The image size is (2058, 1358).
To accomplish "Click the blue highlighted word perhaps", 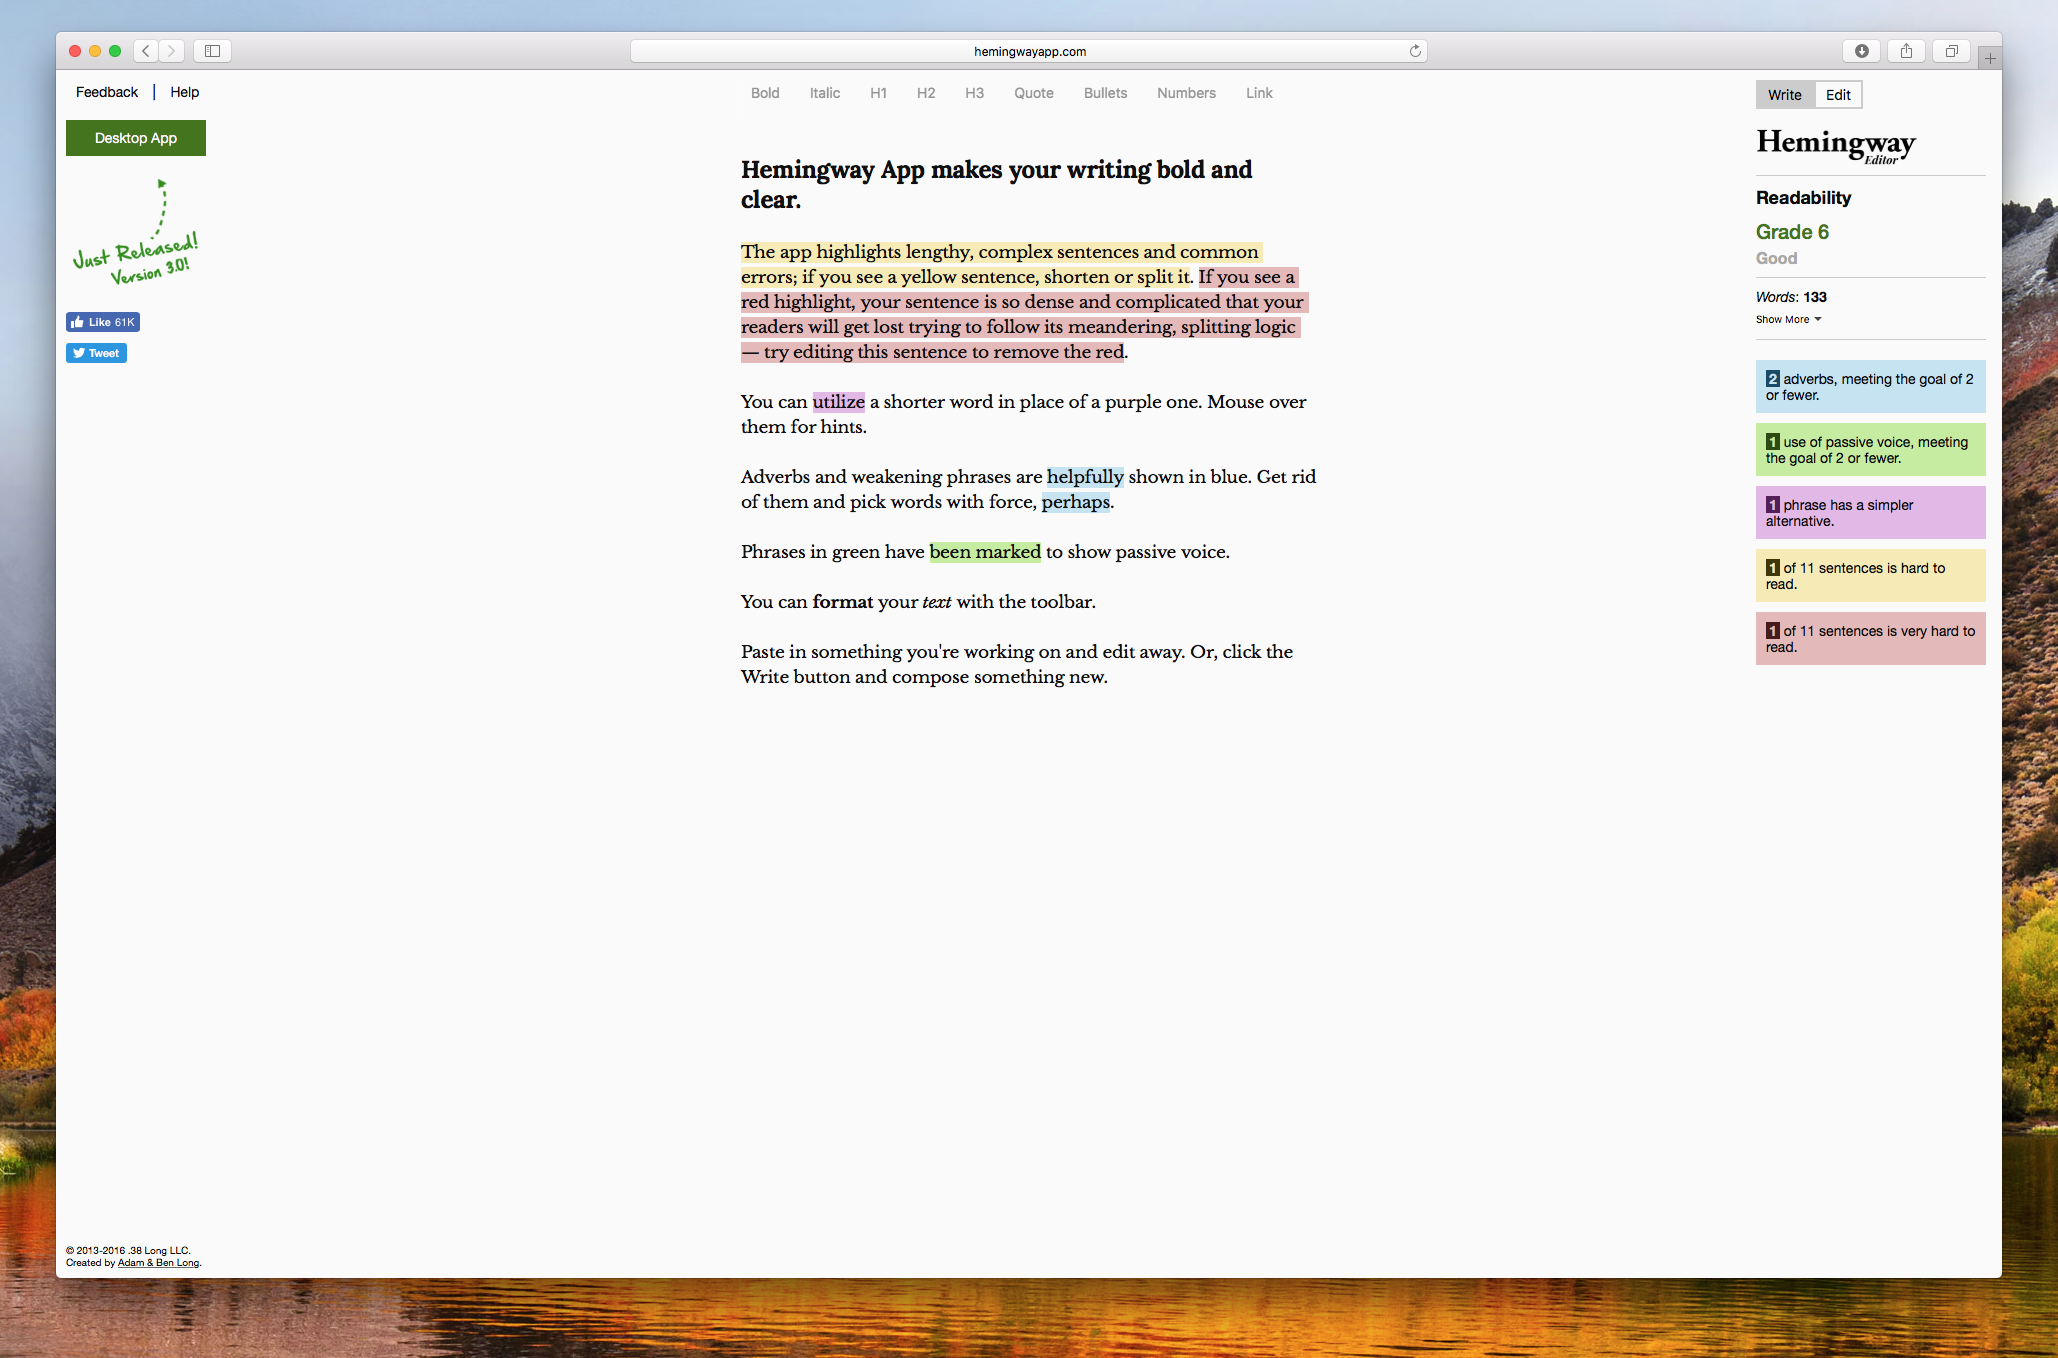I will [1075, 502].
